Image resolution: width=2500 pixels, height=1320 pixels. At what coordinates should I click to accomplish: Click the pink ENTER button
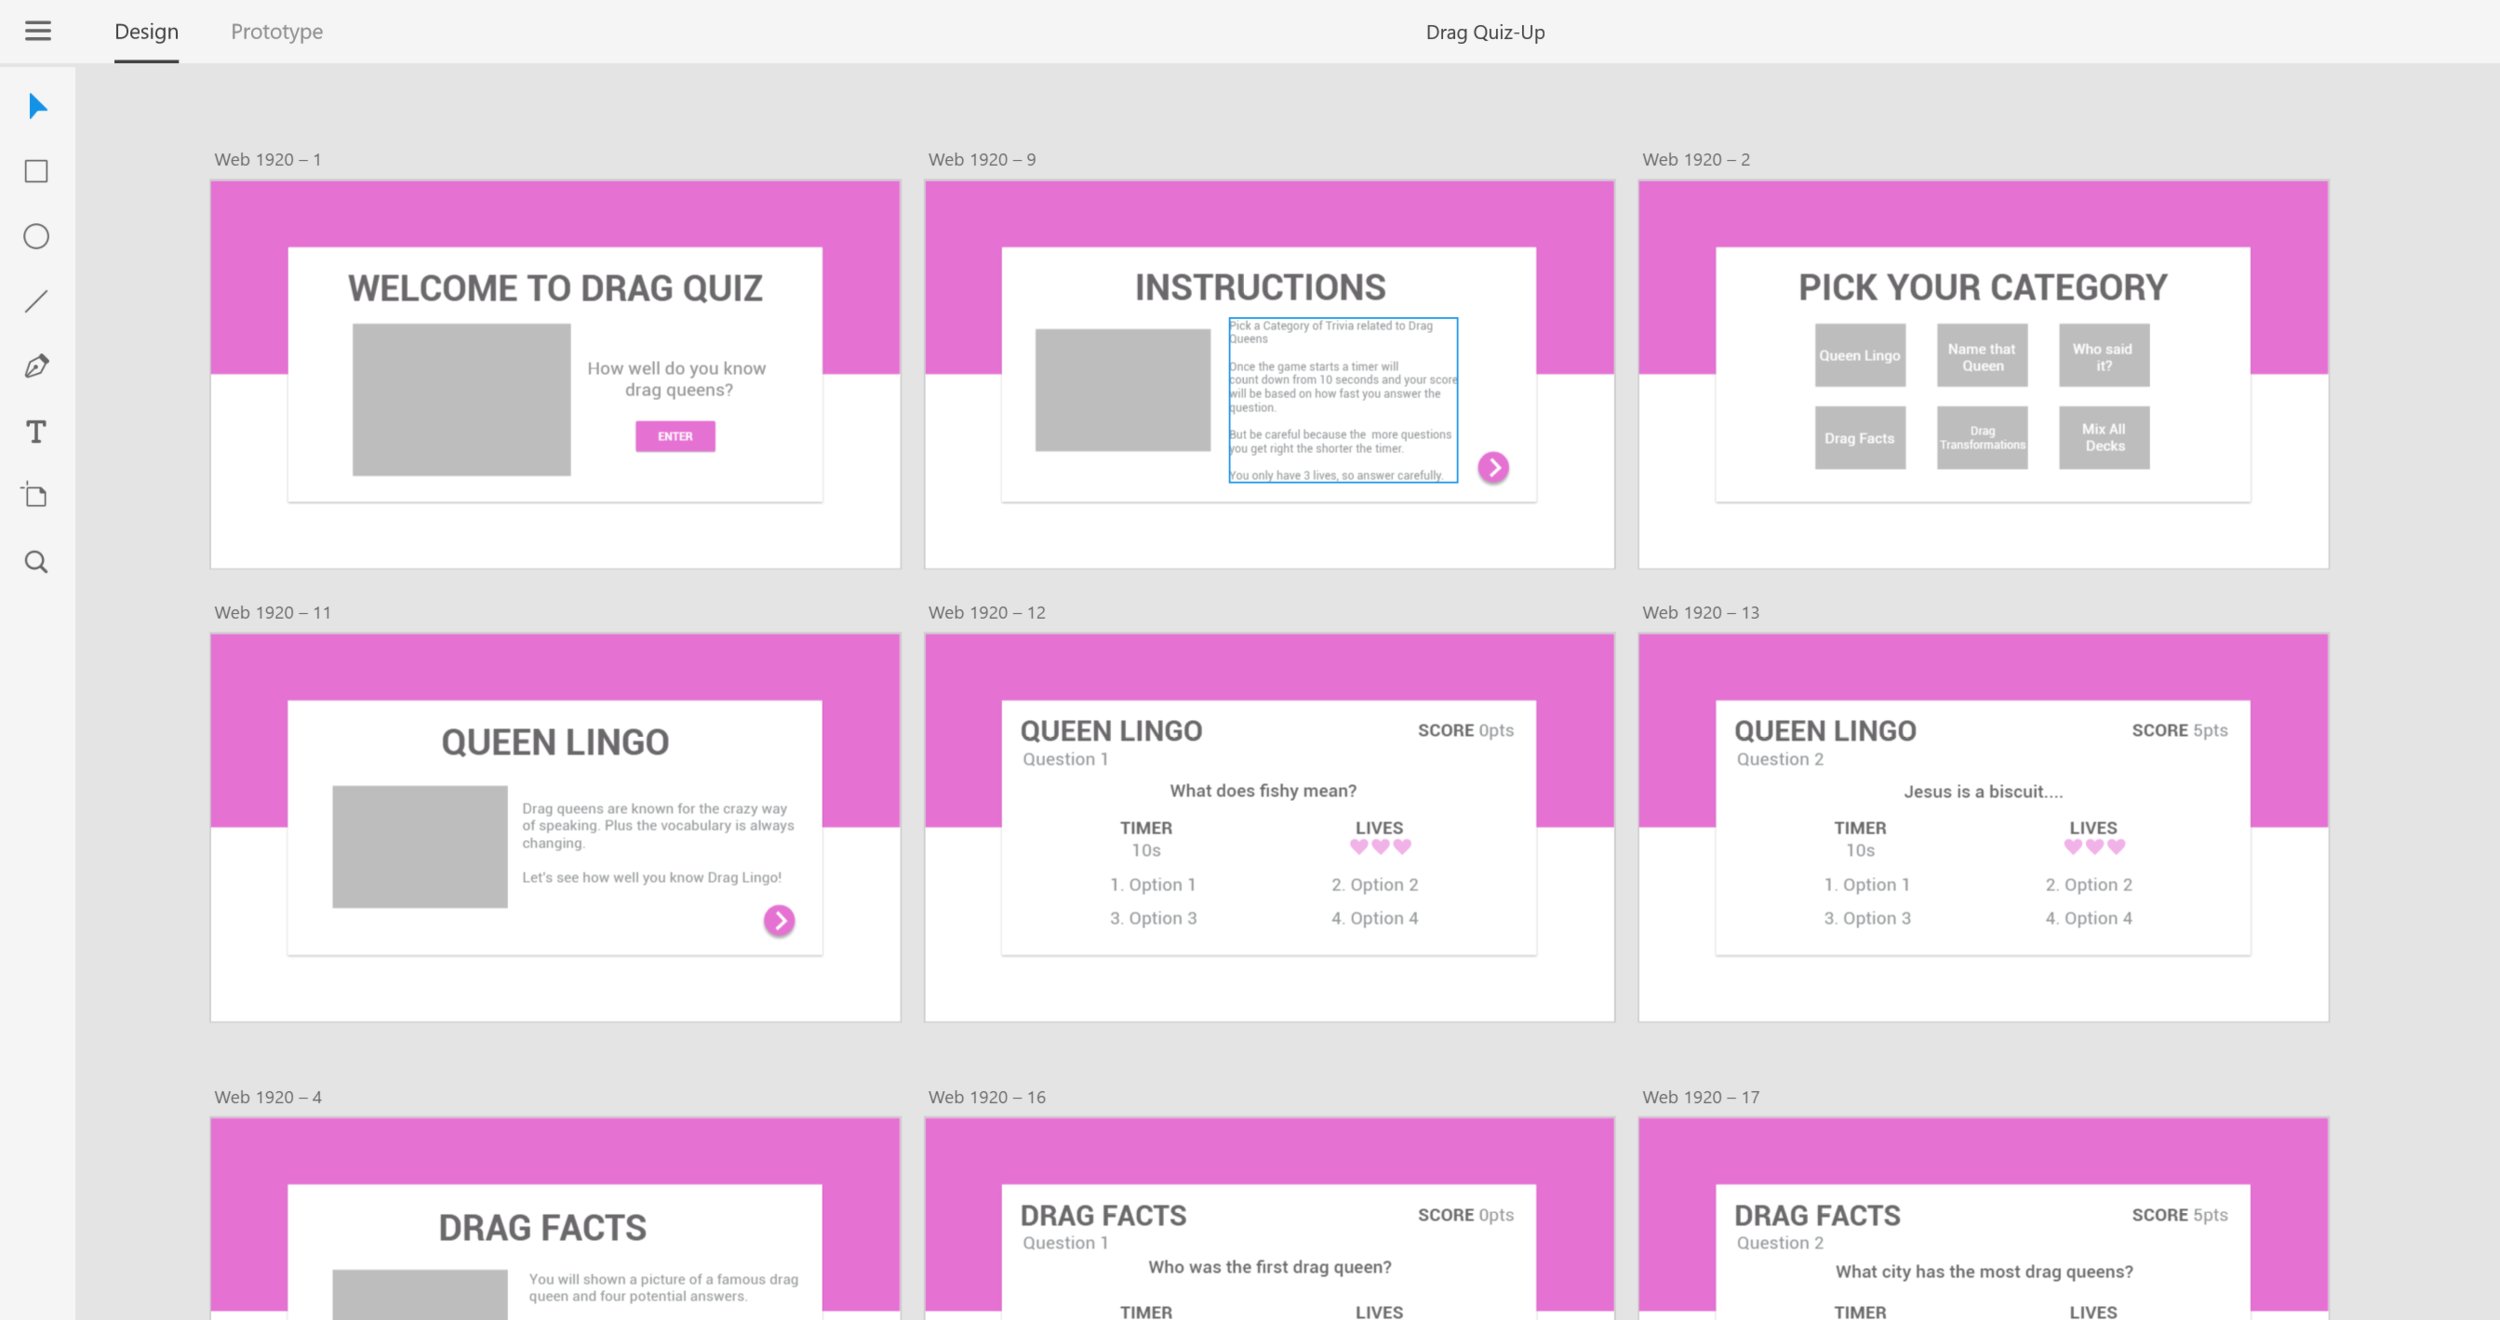click(x=675, y=436)
